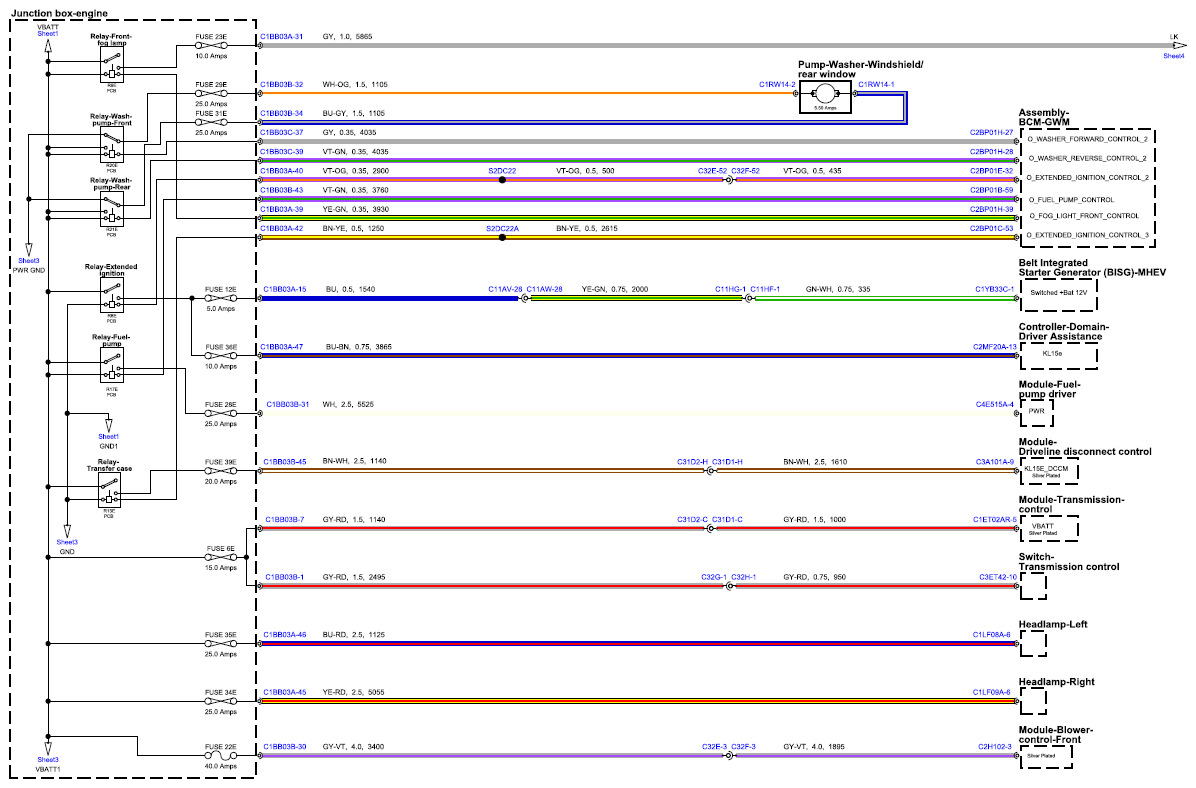Select the FUSE 39E fuse symbol
1196x788 pixels.
220,471
